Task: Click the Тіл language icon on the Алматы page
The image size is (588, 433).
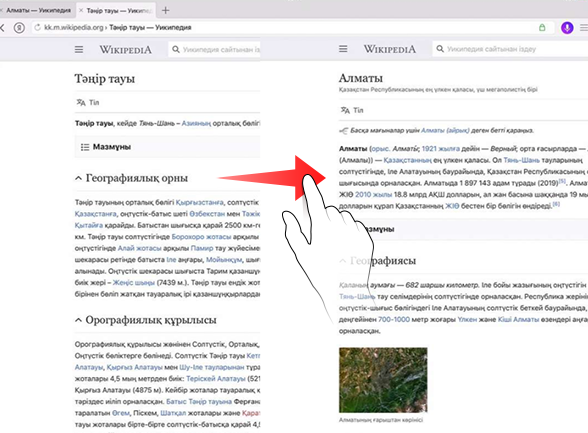Action: pos(345,110)
